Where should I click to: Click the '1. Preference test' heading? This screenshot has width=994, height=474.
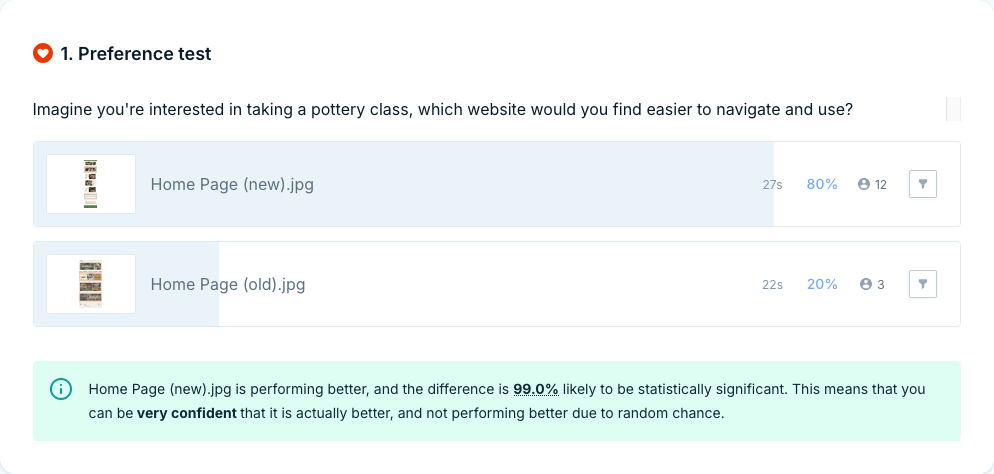136,54
